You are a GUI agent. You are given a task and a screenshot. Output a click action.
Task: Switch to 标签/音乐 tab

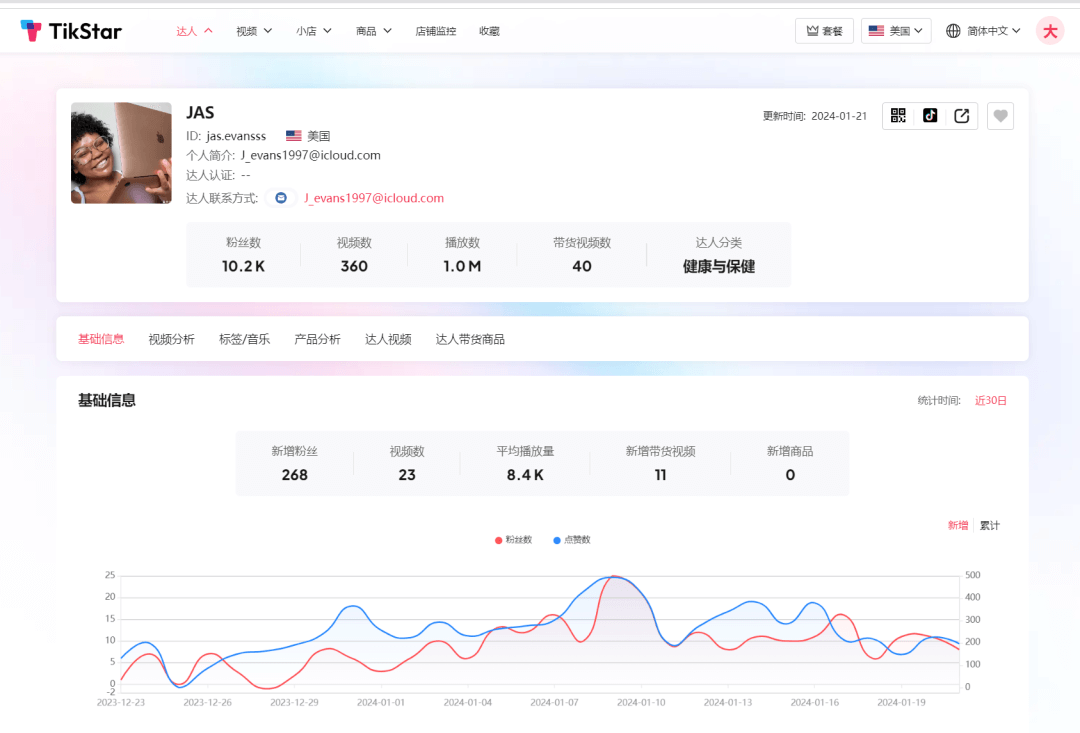click(245, 339)
